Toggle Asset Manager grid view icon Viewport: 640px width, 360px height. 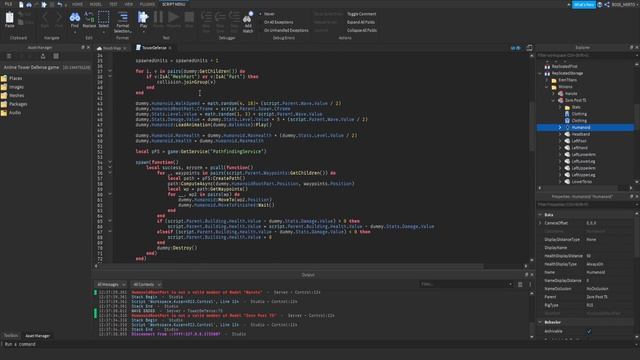tap(56, 56)
